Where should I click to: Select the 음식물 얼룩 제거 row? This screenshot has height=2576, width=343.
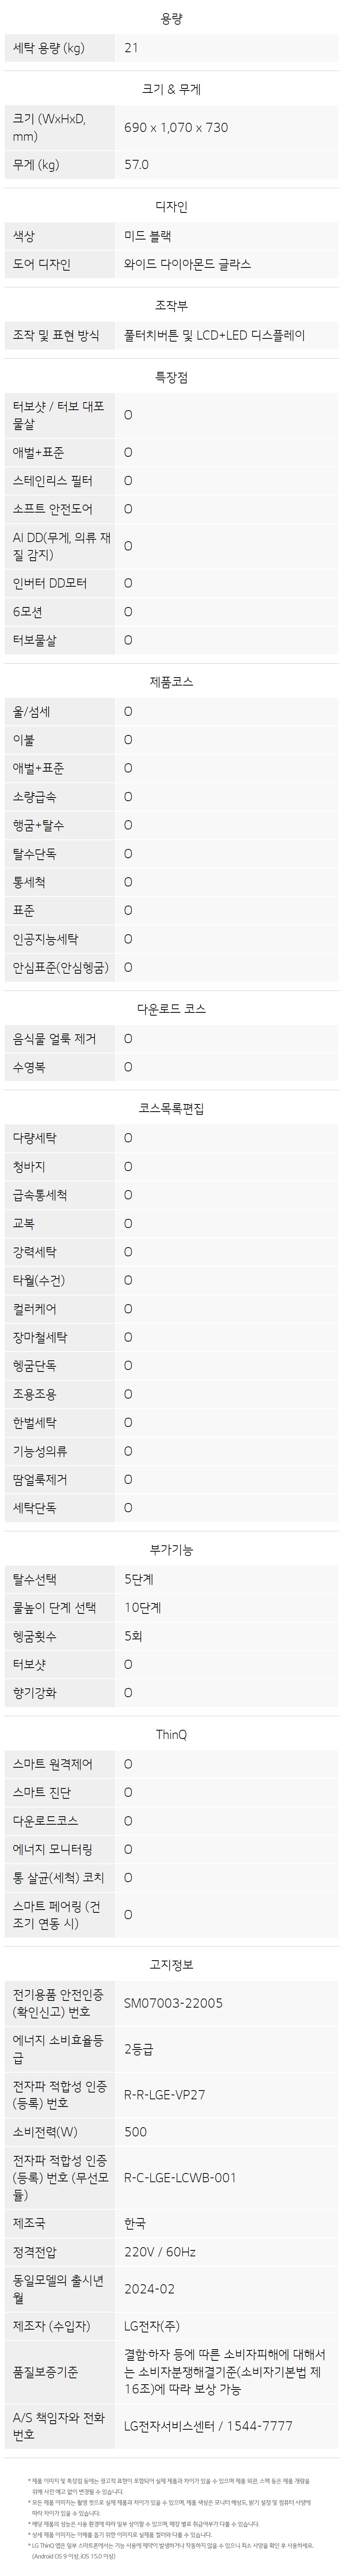pos(171,1039)
